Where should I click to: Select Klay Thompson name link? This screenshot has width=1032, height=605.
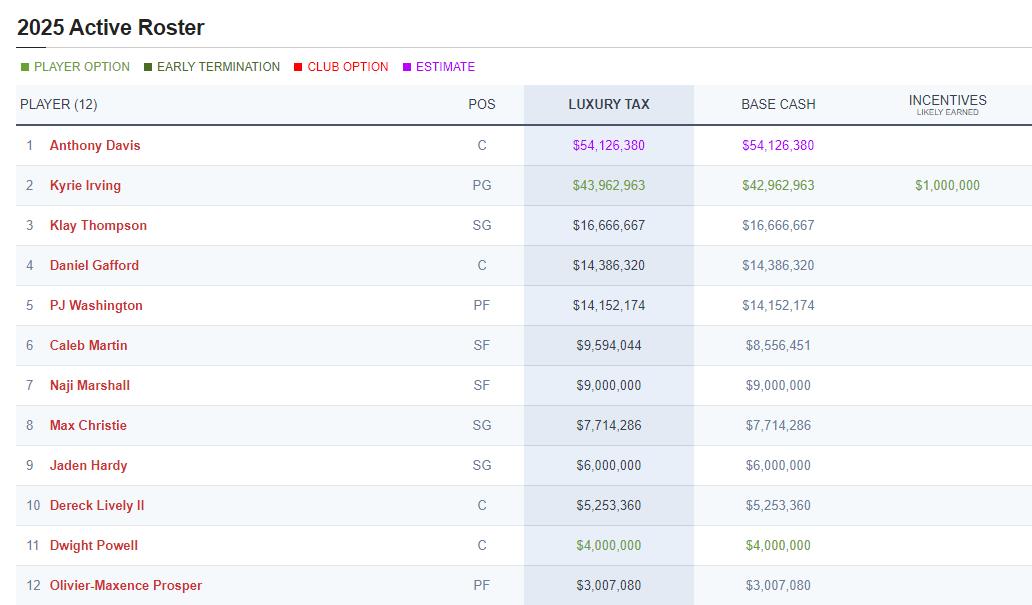[98, 225]
